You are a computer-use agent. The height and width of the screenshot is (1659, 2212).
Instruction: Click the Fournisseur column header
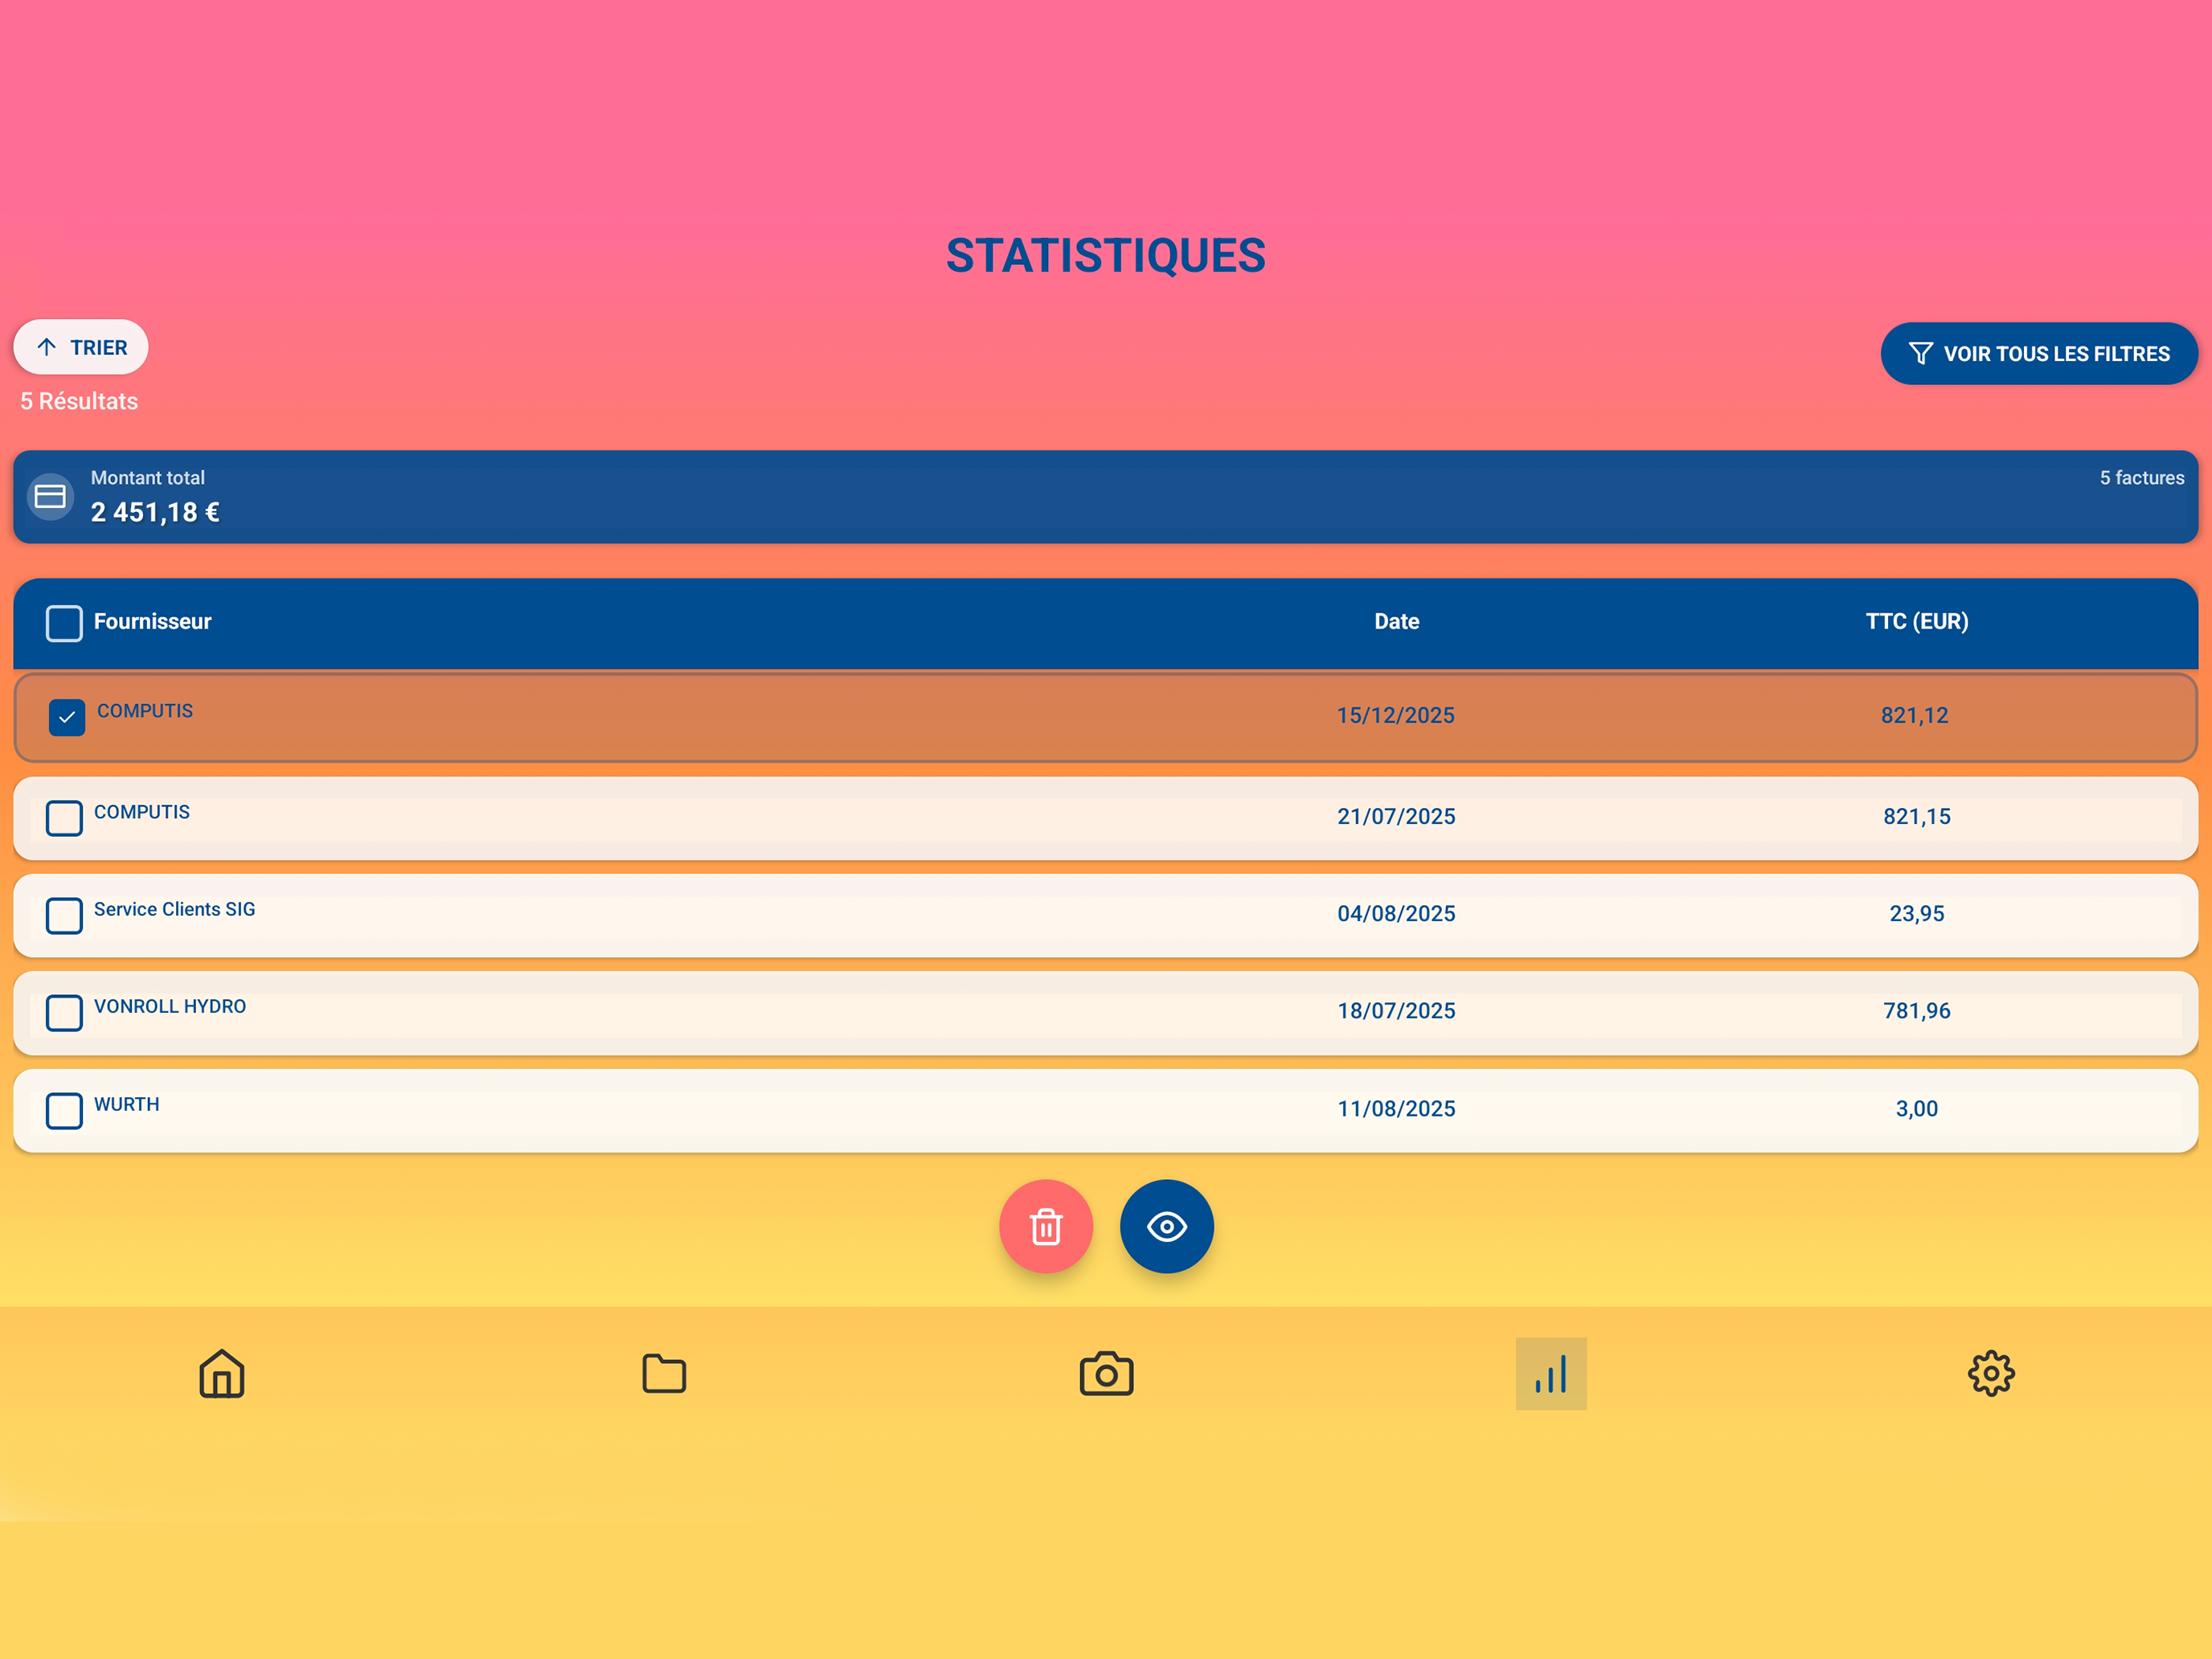(x=152, y=621)
